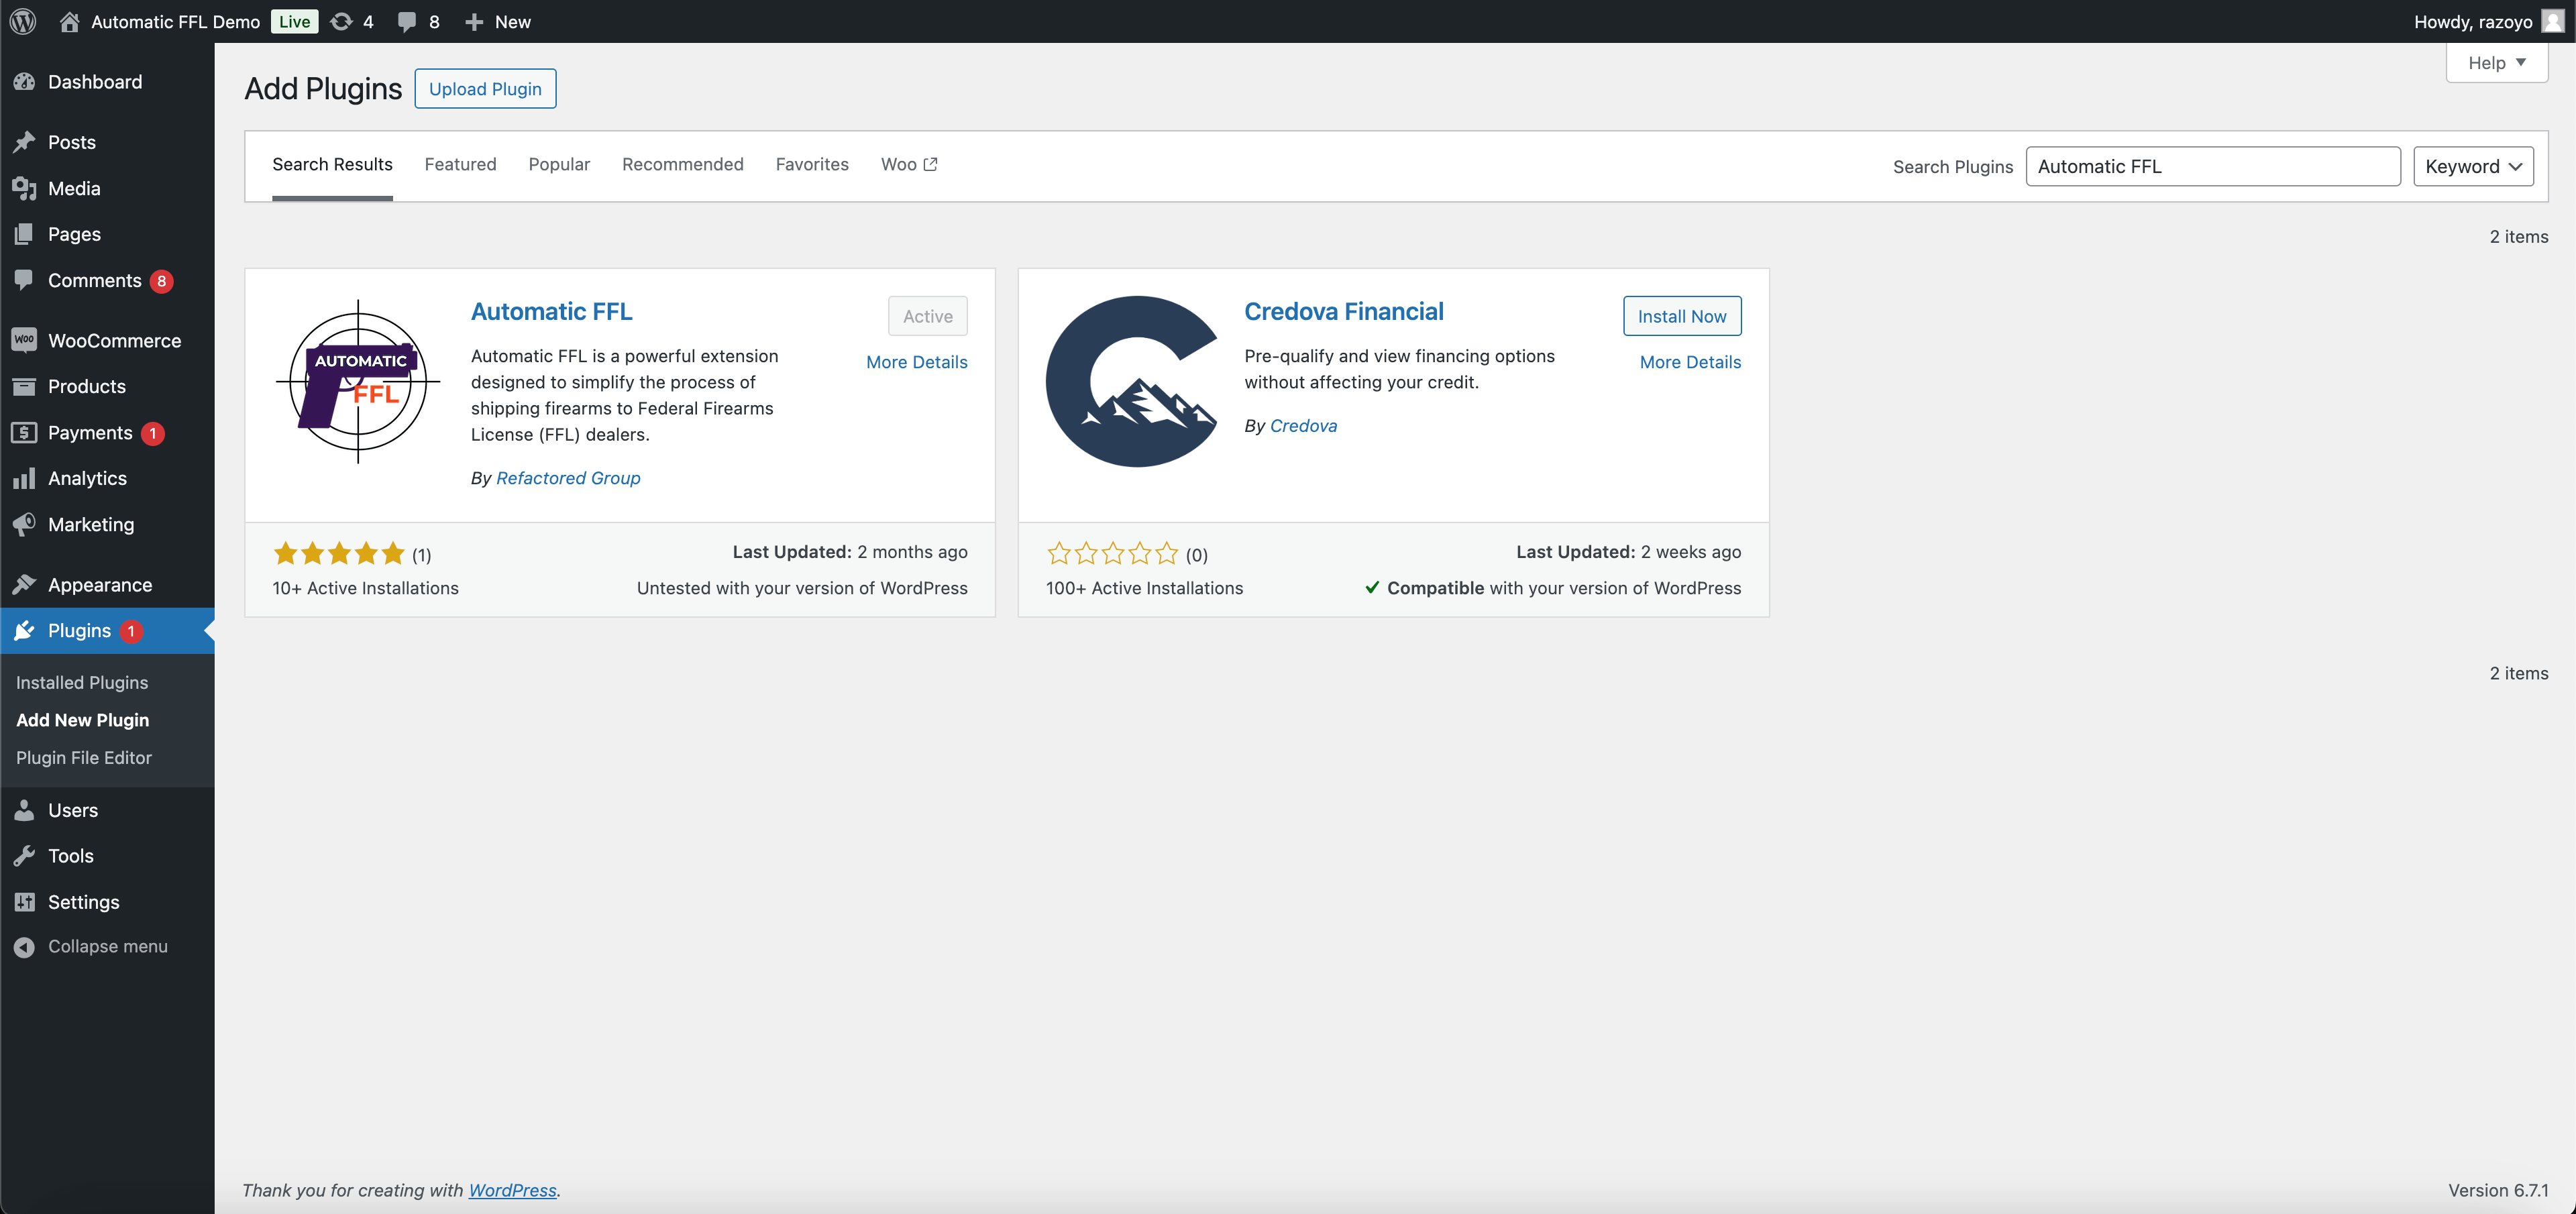Open WooCommerce from the sidebar icon
Viewport: 2576px width, 1214px height.
[x=25, y=340]
